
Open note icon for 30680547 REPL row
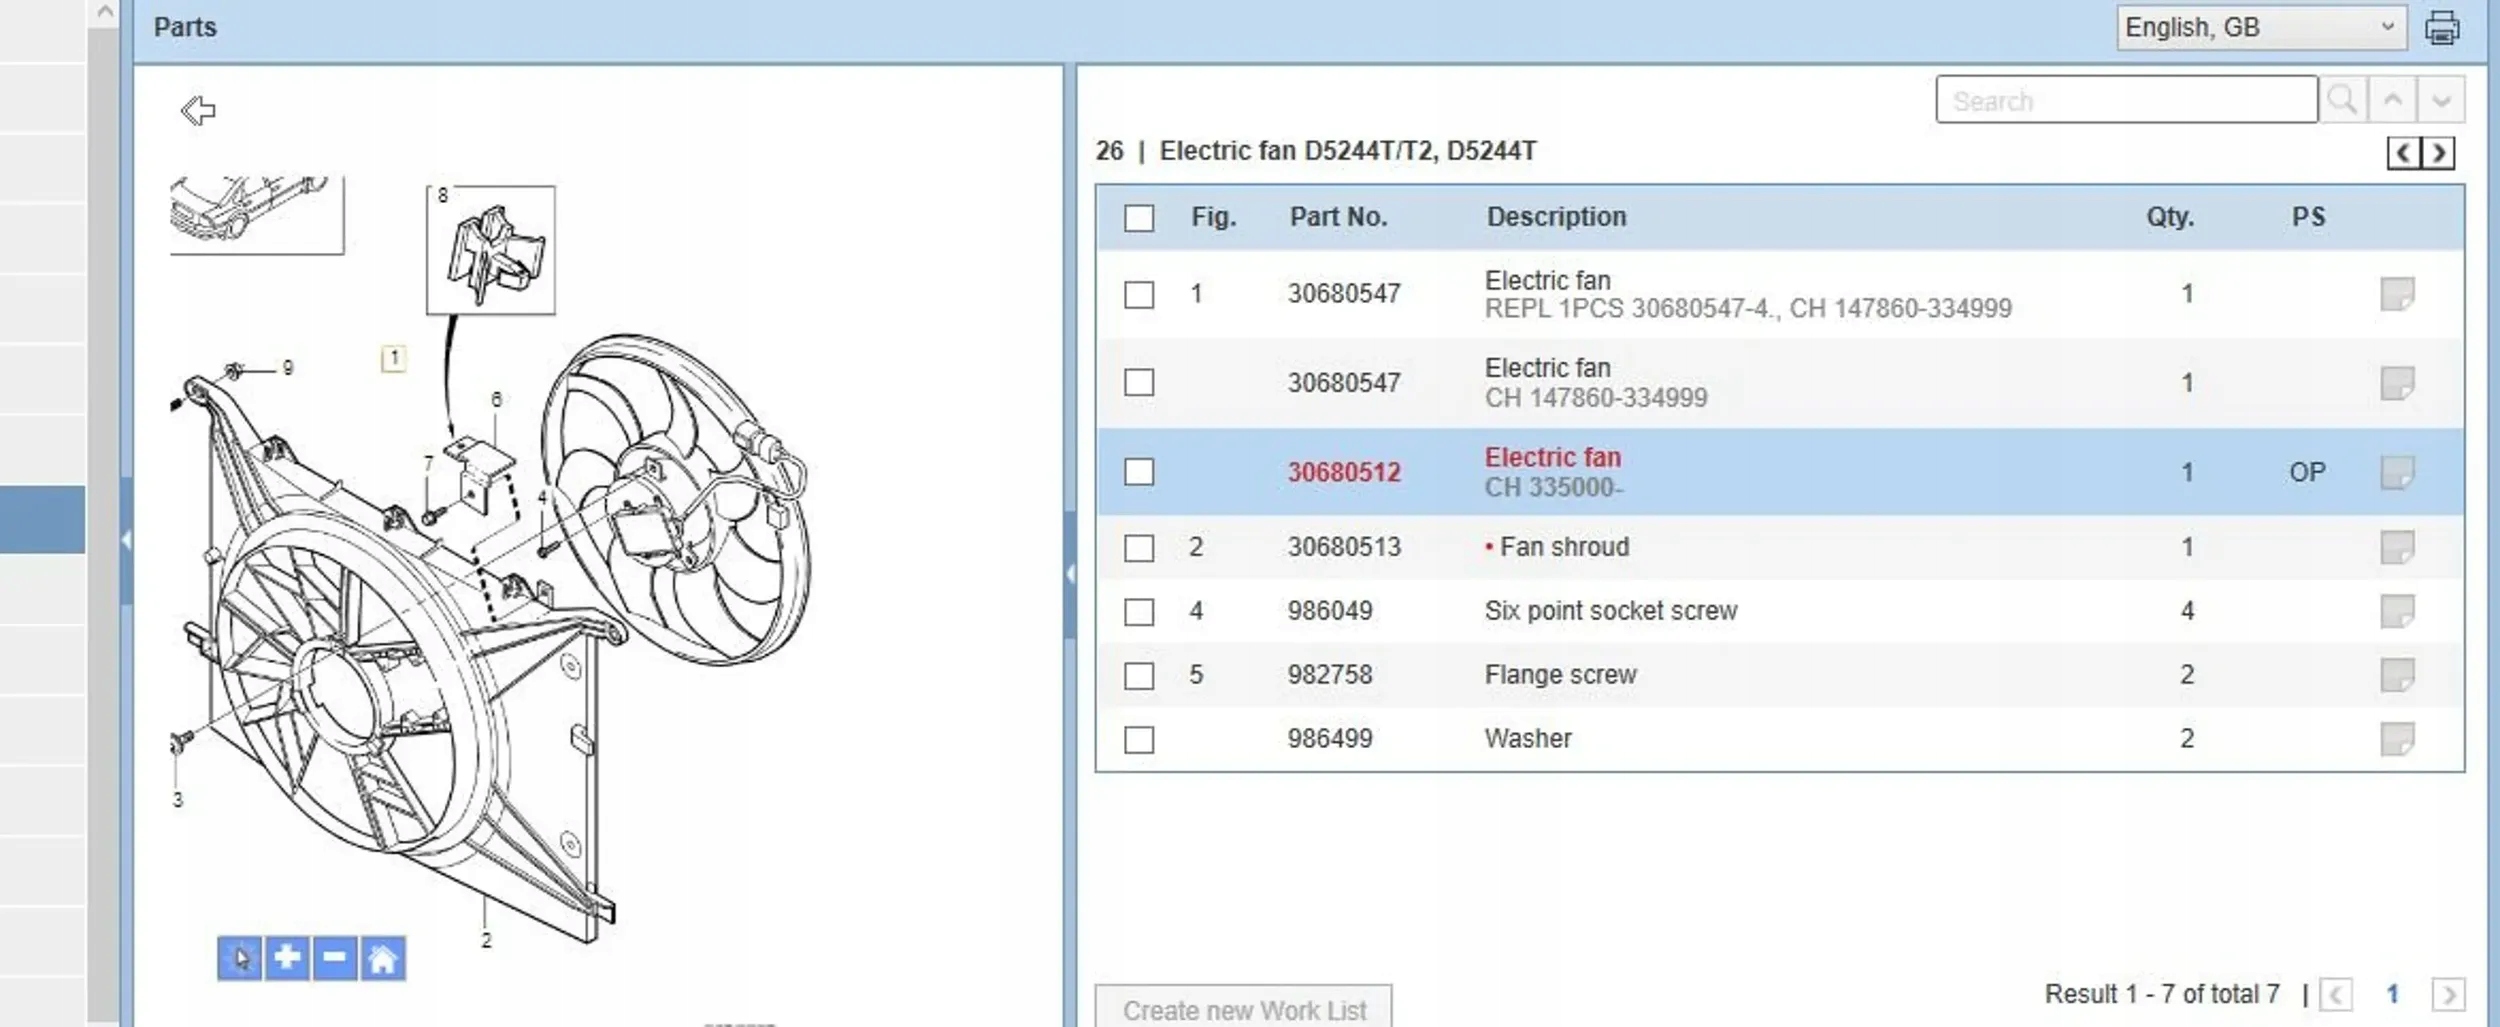pos(2397,294)
